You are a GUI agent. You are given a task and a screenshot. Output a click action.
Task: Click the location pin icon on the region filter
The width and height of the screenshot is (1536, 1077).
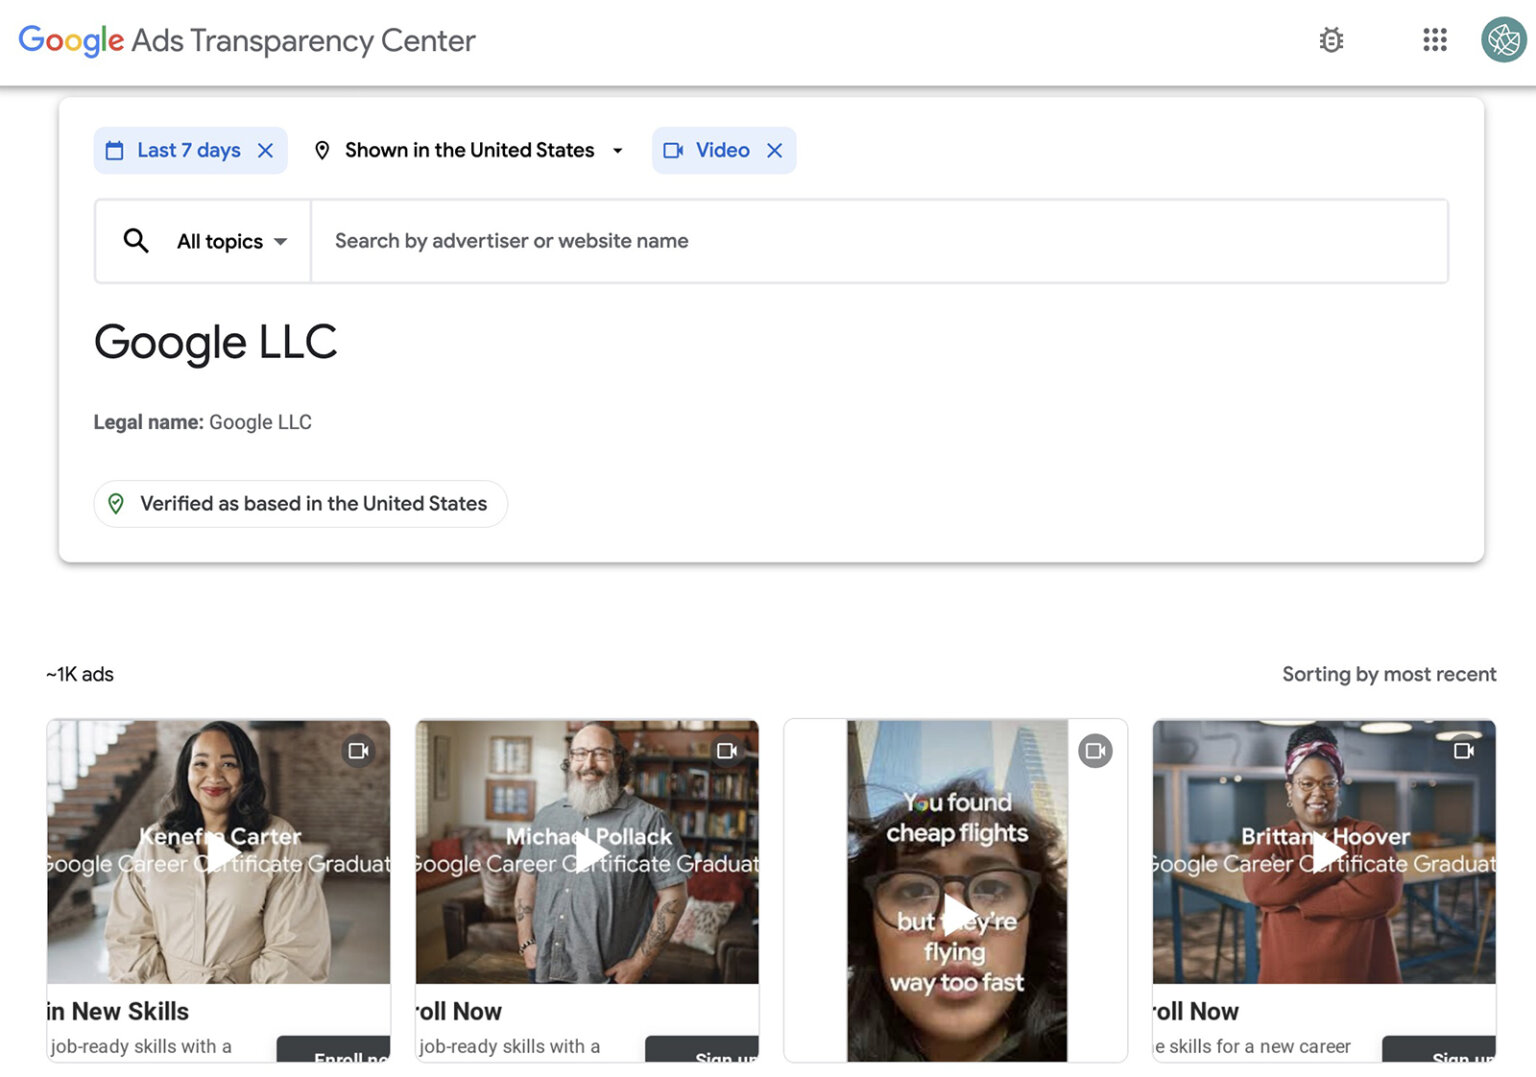(322, 149)
